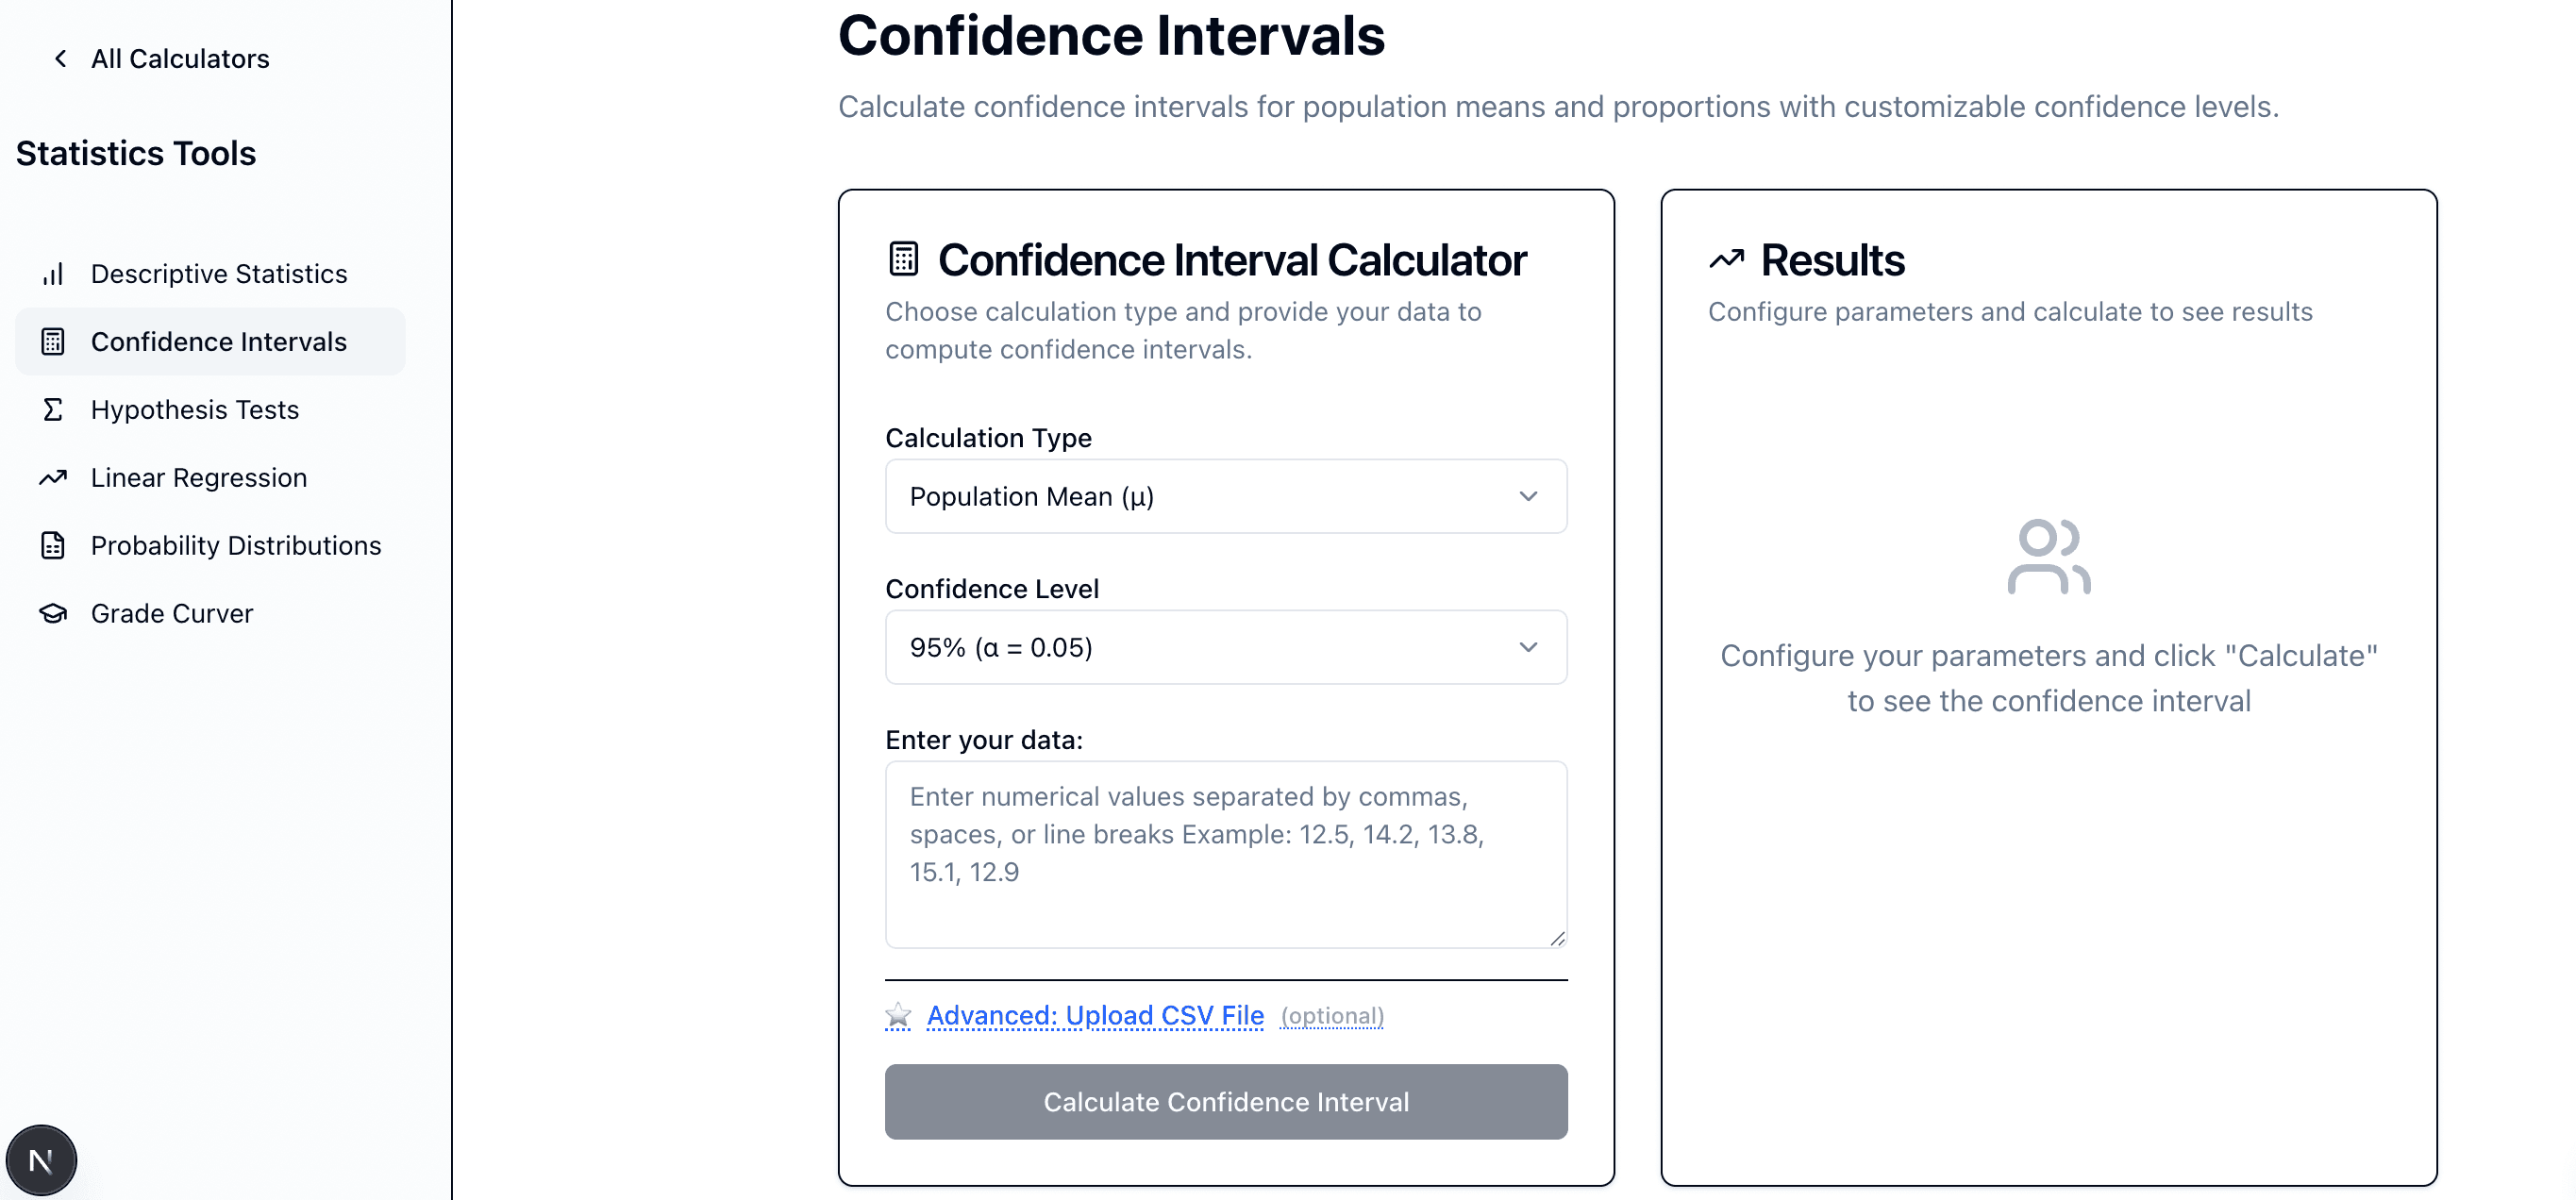The image size is (2576, 1200).
Task: Click the people icon in Results panel
Action: point(2048,556)
